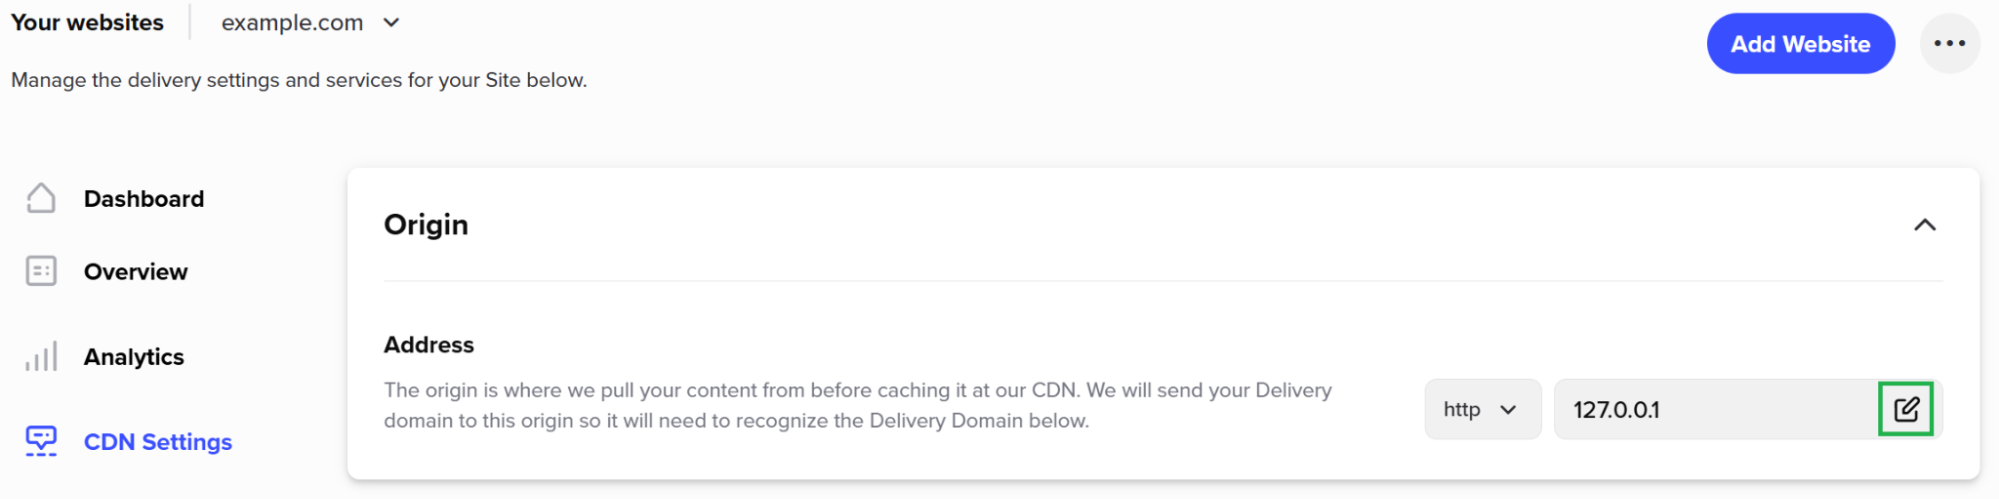Click the edit origin address pencil icon

[x=1906, y=409]
